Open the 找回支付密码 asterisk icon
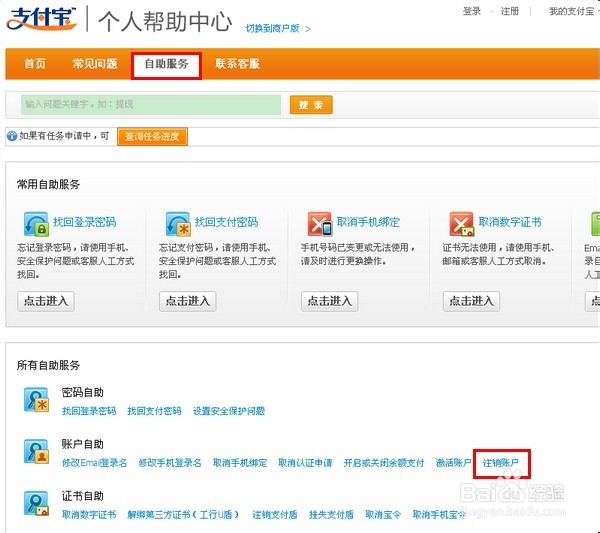 (178, 224)
